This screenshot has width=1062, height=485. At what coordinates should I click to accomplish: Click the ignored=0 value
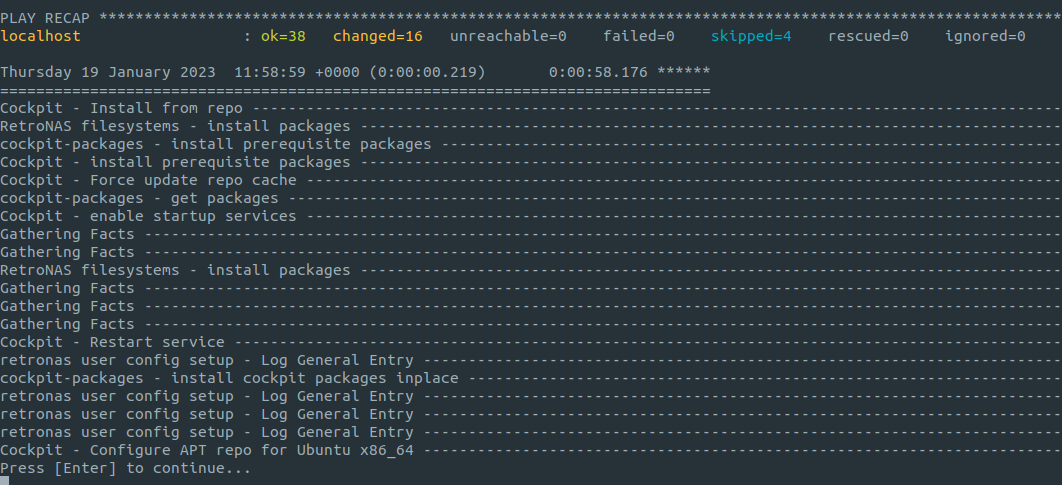pos(985,36)
